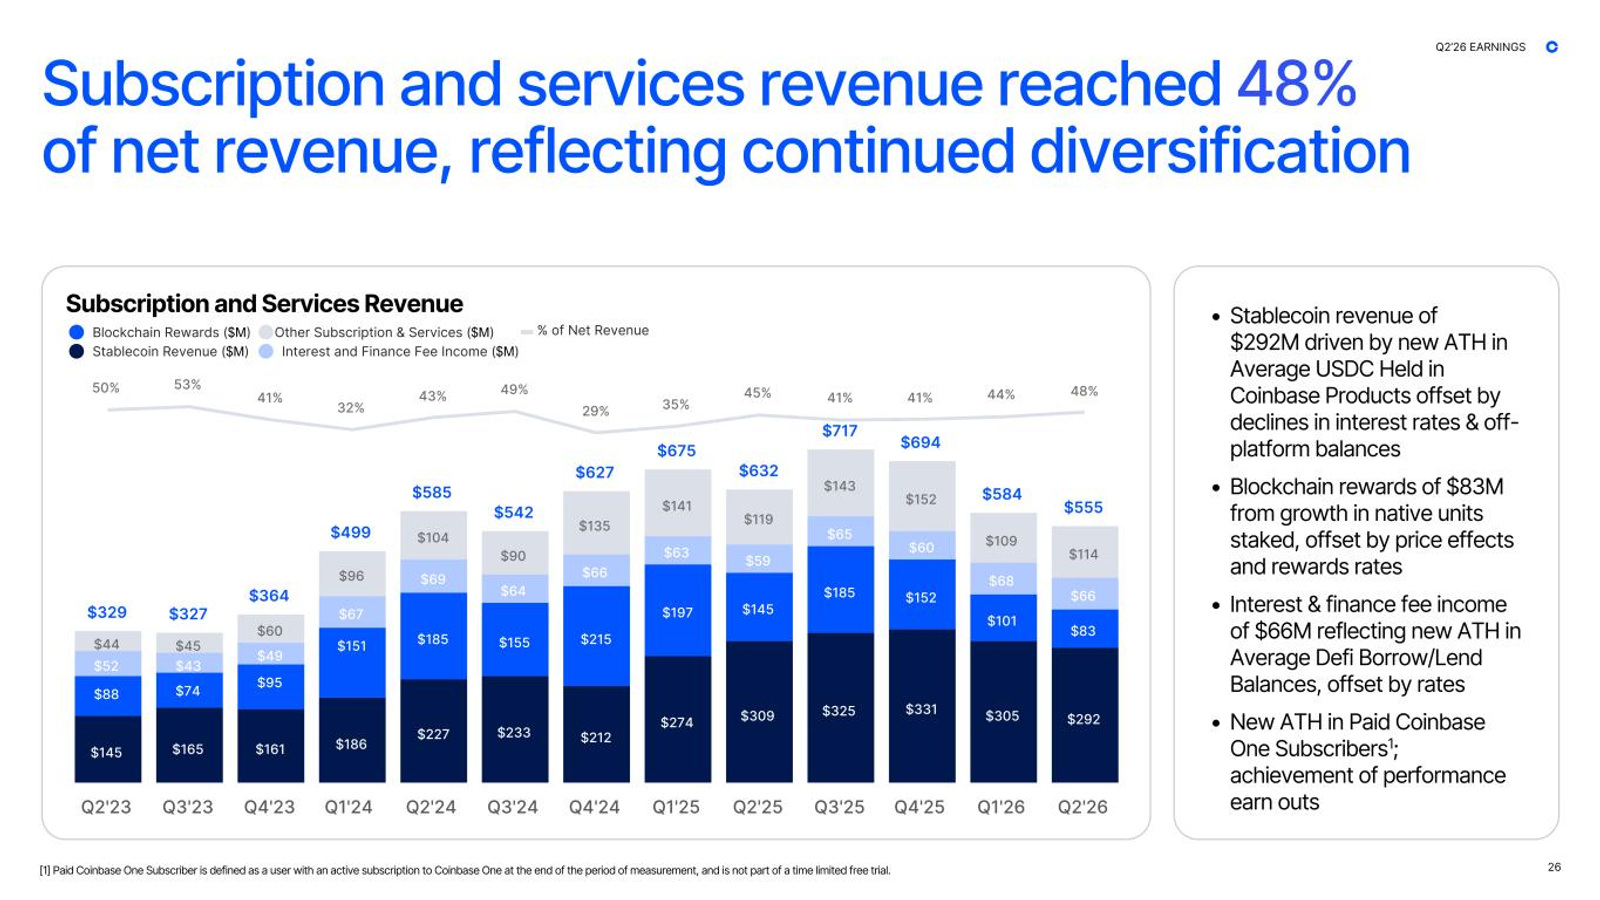Click the 'Subscription and Services Revenue' chart title
Image resolution: width=1600 pixels, height=900 pixels.
(264, 303)
